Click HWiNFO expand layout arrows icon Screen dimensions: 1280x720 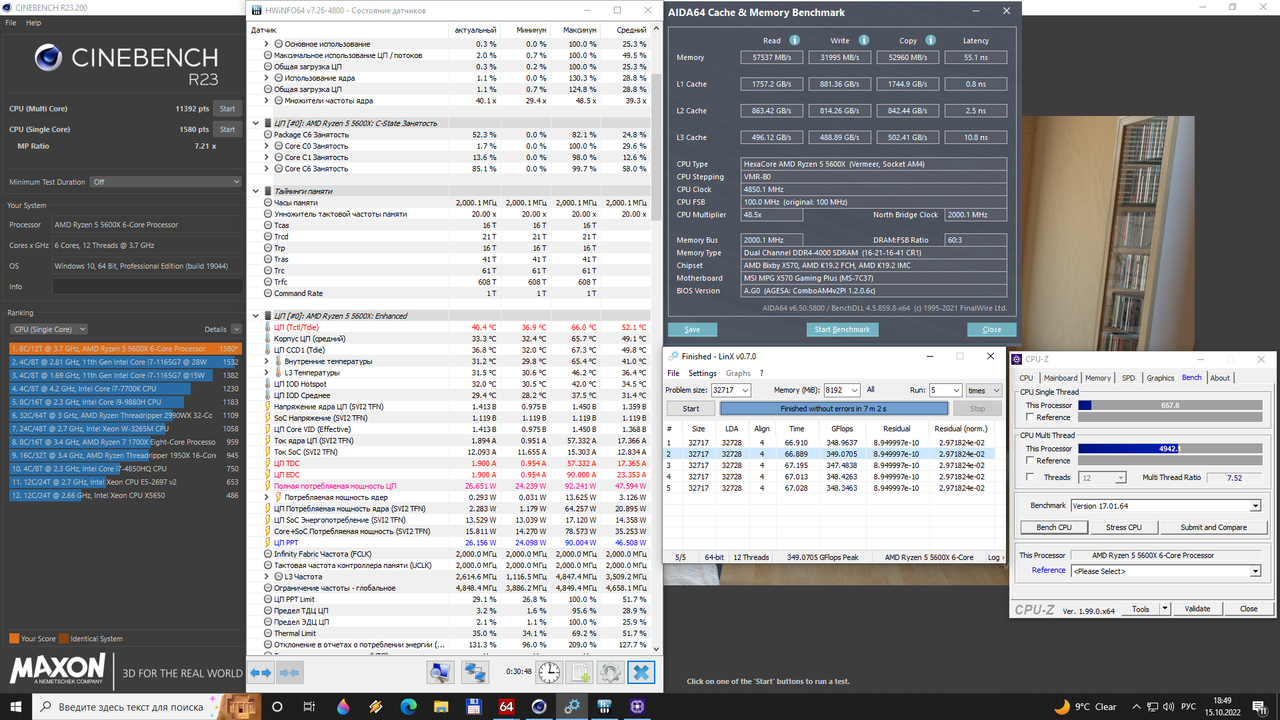click(261, 673)
